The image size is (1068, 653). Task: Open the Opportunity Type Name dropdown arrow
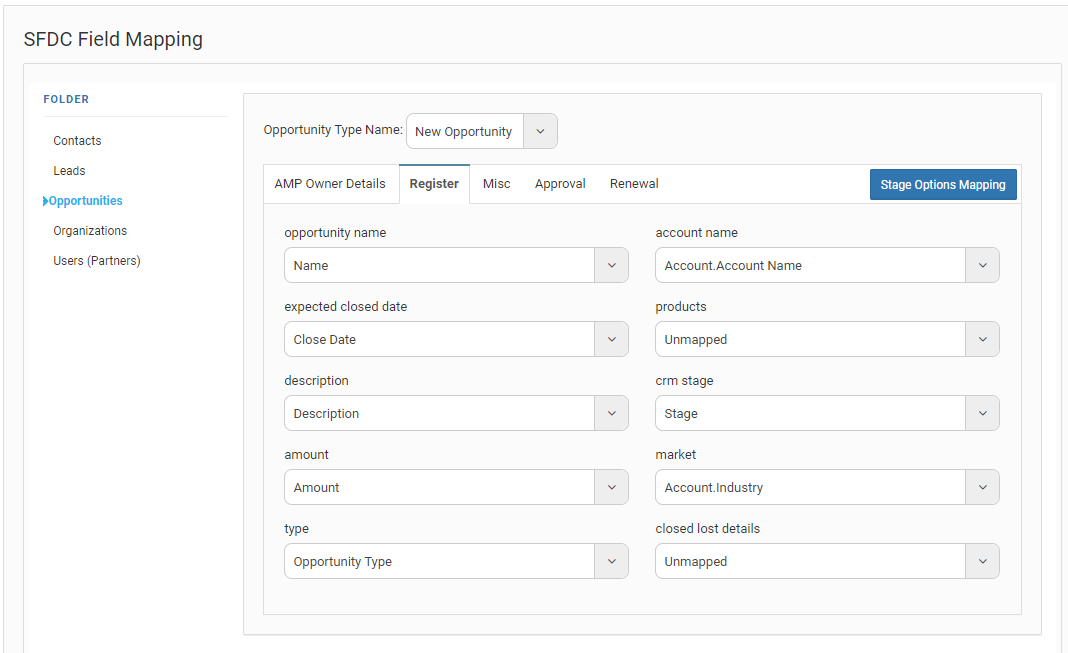tap(540, 131)
